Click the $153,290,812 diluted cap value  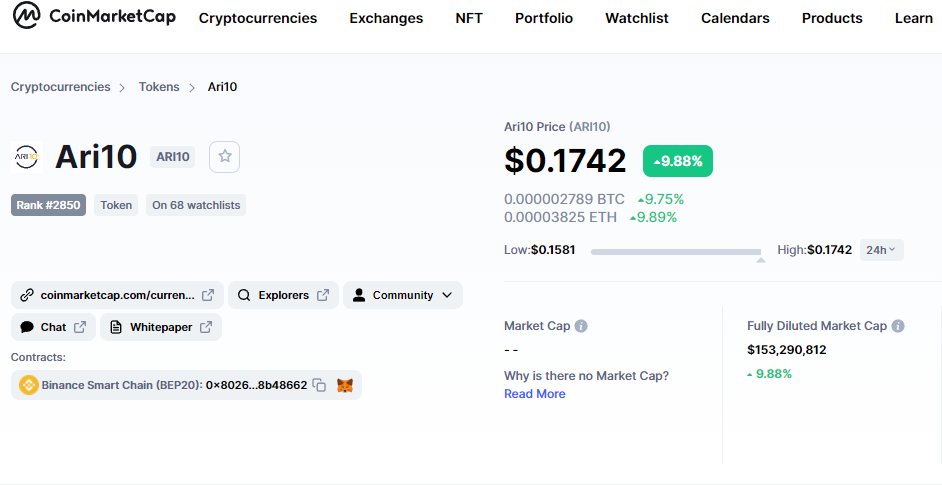point(787,350)
